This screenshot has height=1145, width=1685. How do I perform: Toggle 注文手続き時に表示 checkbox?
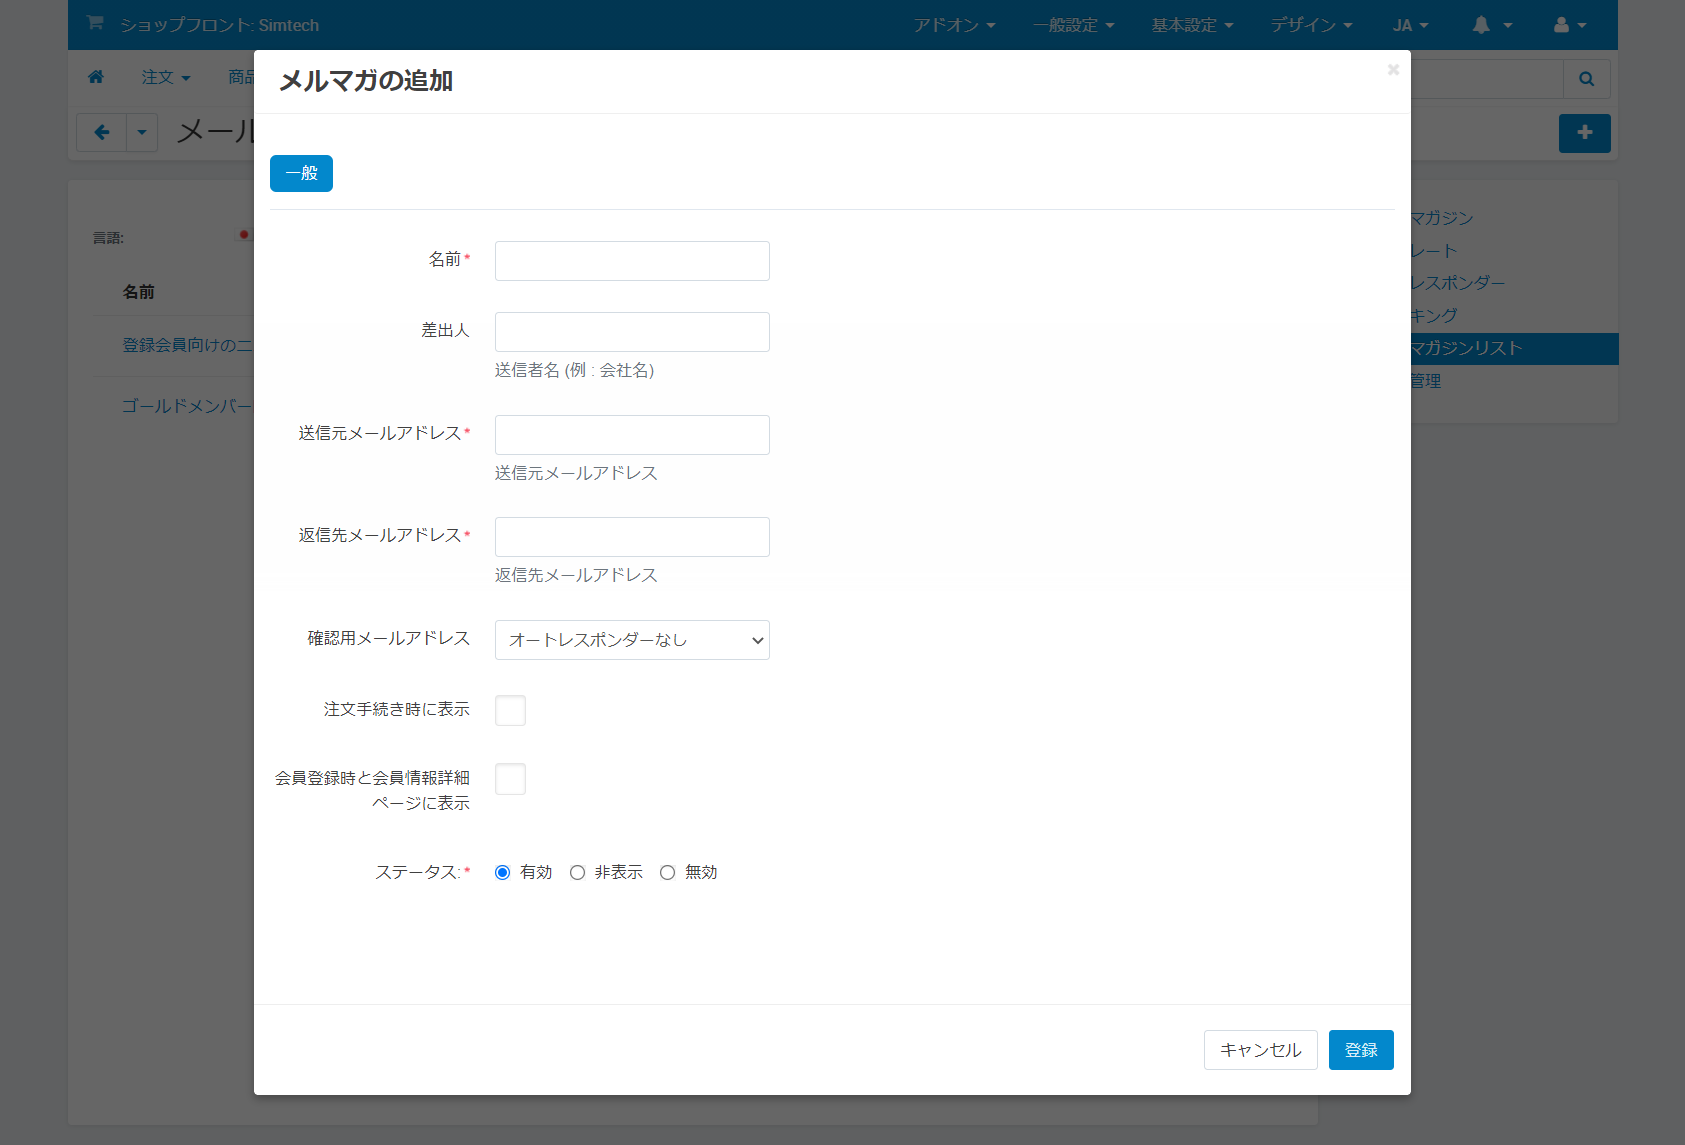pos(510,710)
